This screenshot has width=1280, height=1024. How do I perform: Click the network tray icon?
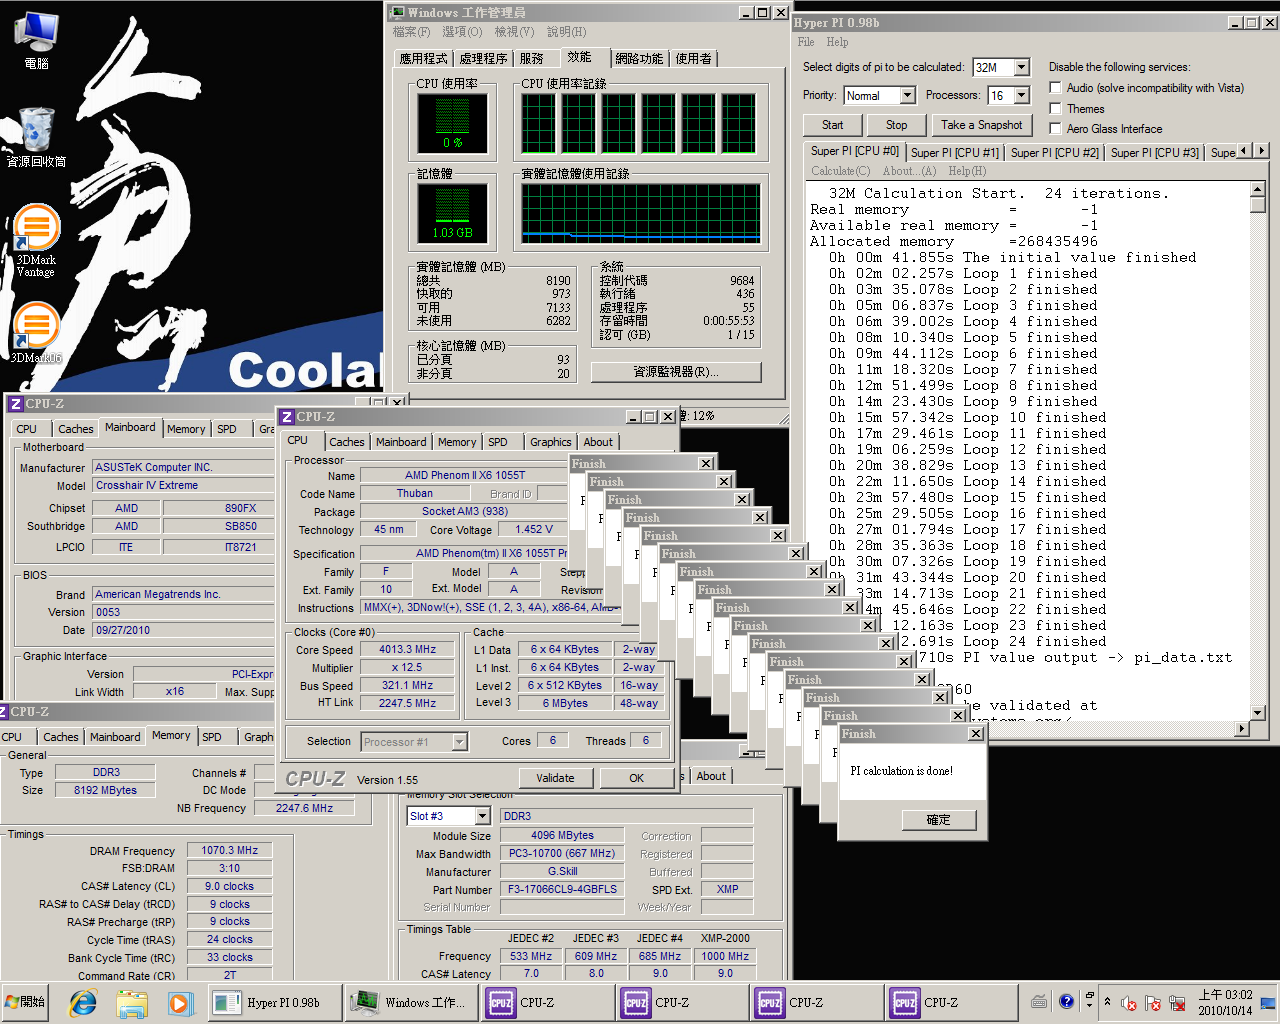[1177, 1002]
